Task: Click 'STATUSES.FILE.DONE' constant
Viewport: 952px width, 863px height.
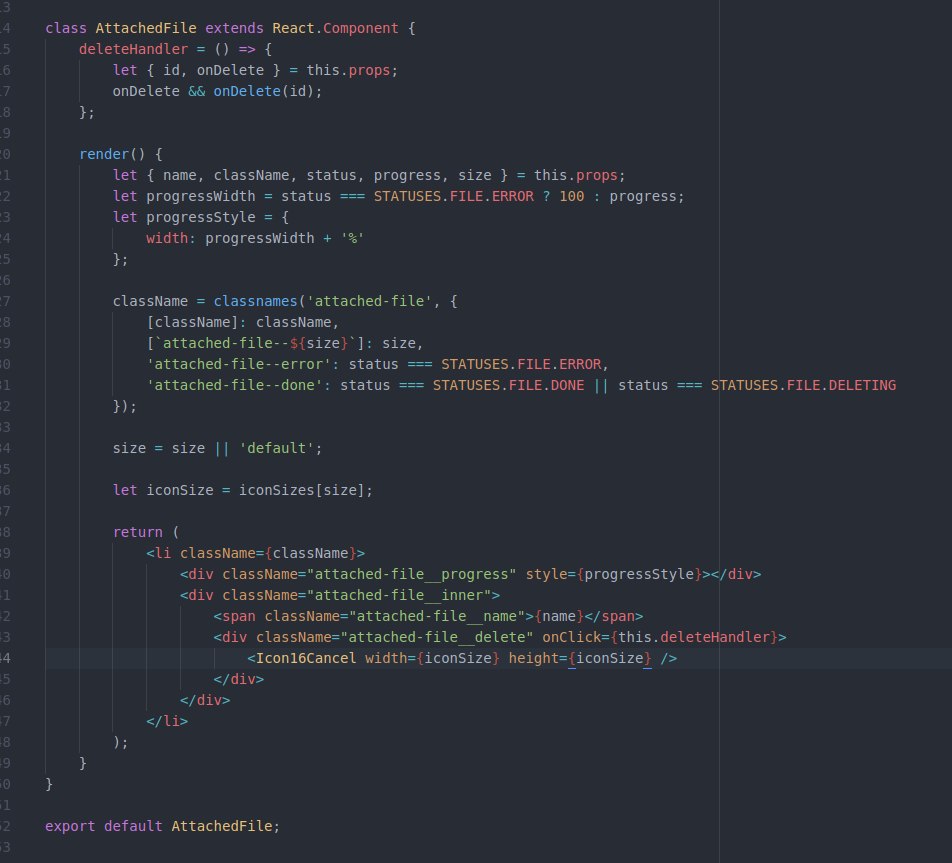Action: click(x=508, y=386)
